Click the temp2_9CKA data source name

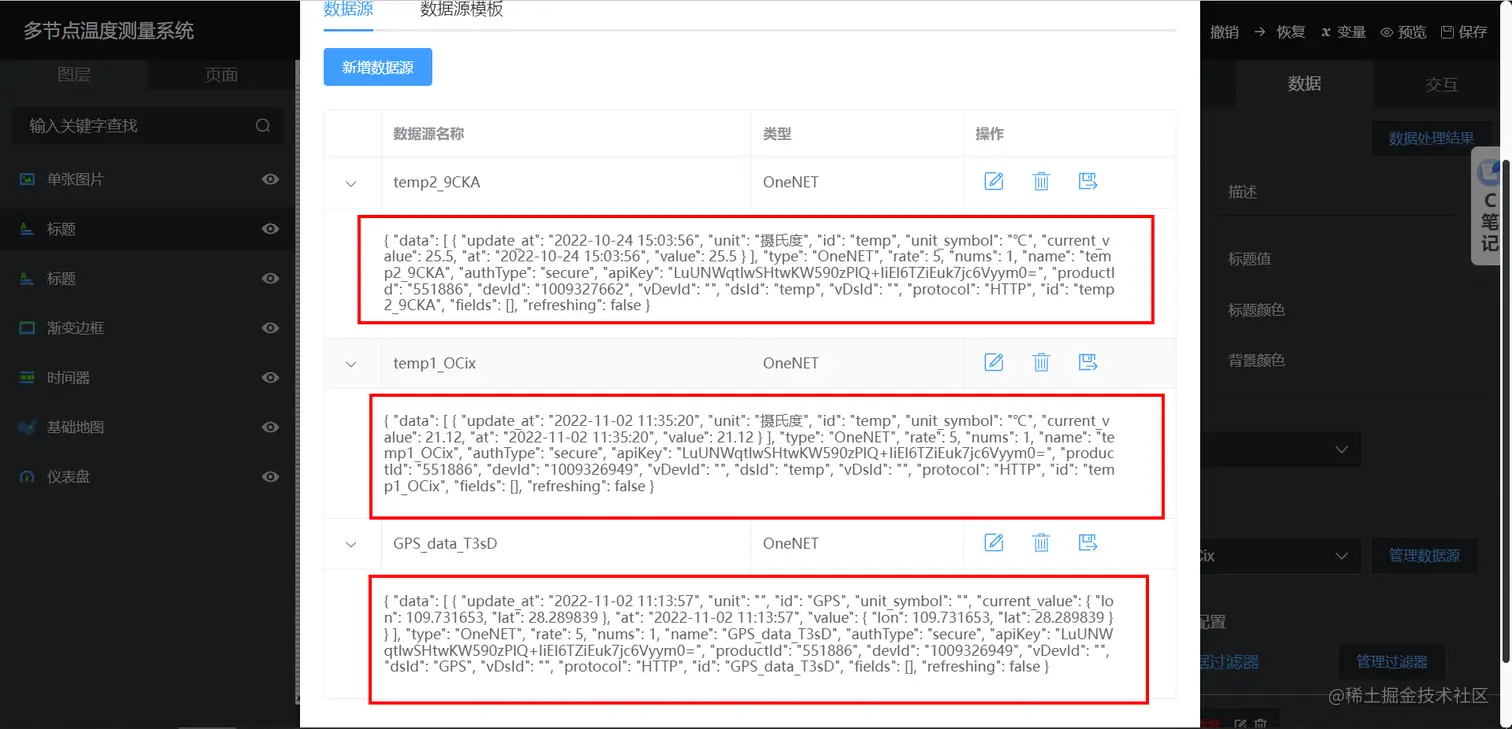(437, 182)
